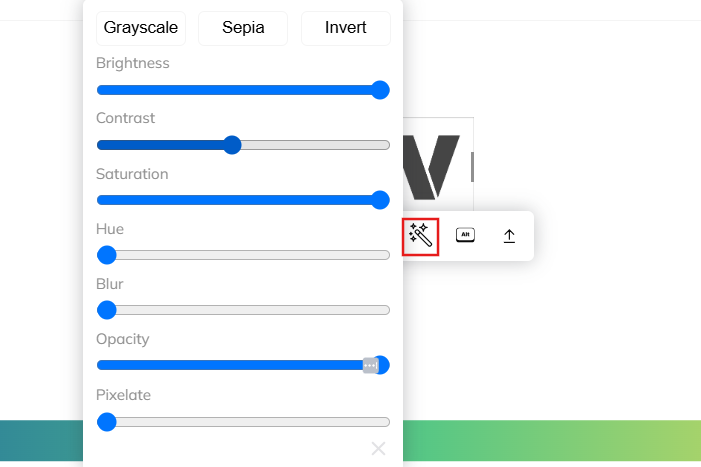Click the unfilled gray part of the Contrast track
Image resolution: width=701 pixels, height=467 pixels.
[x=316, y=145]
